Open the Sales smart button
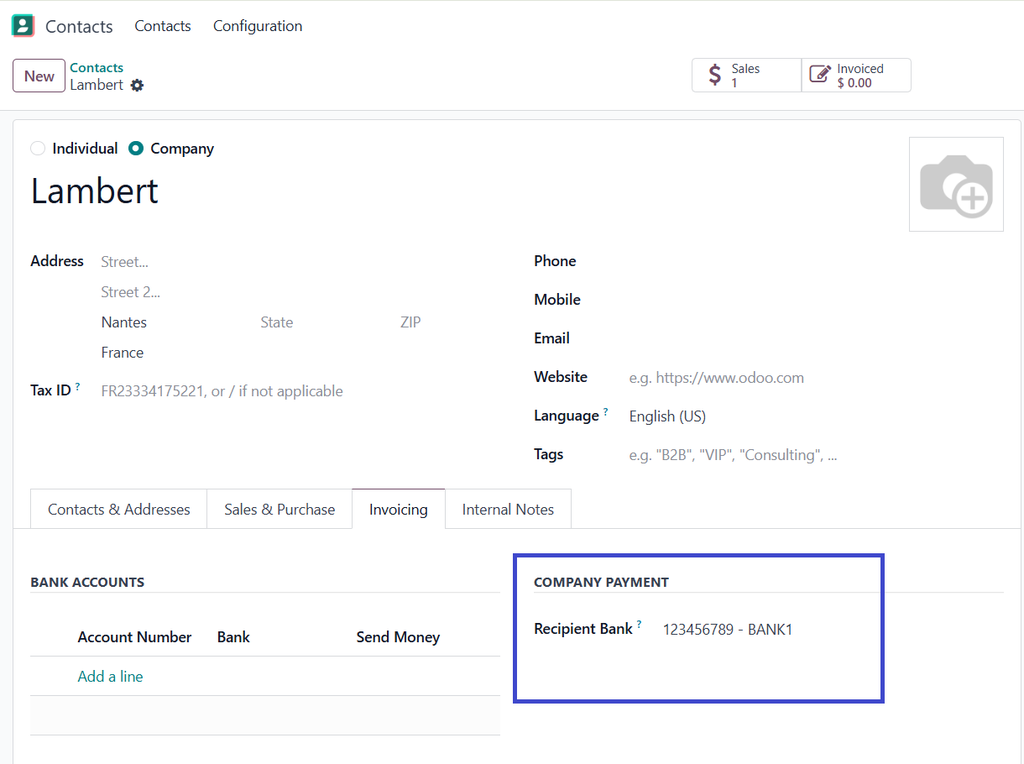Screen dimensions: 1024x764 [x=746, y=75]
